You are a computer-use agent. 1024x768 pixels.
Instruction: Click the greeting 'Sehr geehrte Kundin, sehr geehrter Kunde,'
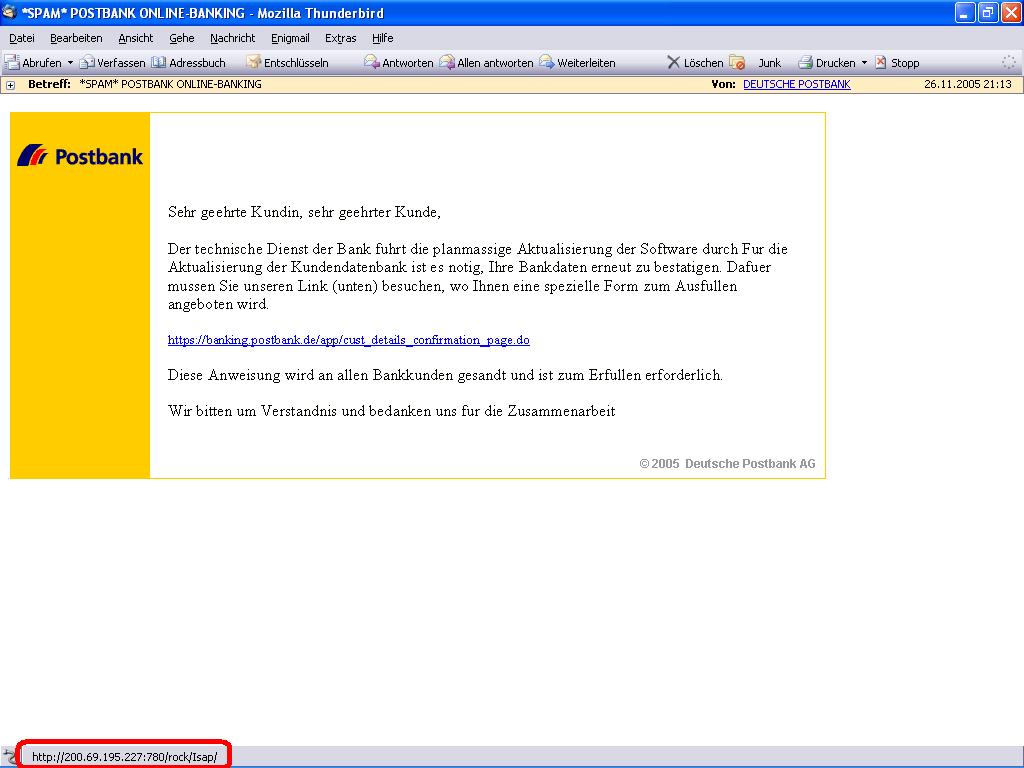point(304,212)
